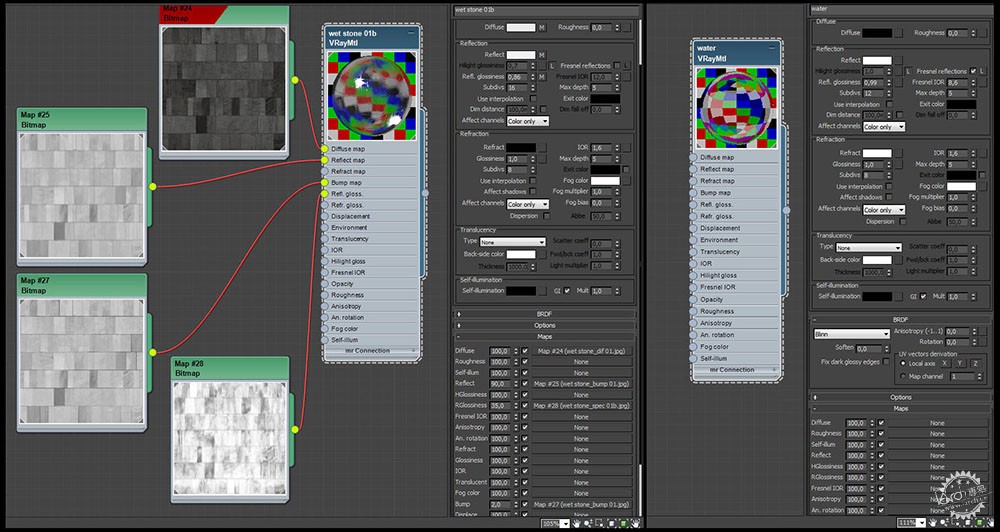Click the green zoom extents selected icon, left editor
Screen dimensions: 1000x532
pos(624,523)
